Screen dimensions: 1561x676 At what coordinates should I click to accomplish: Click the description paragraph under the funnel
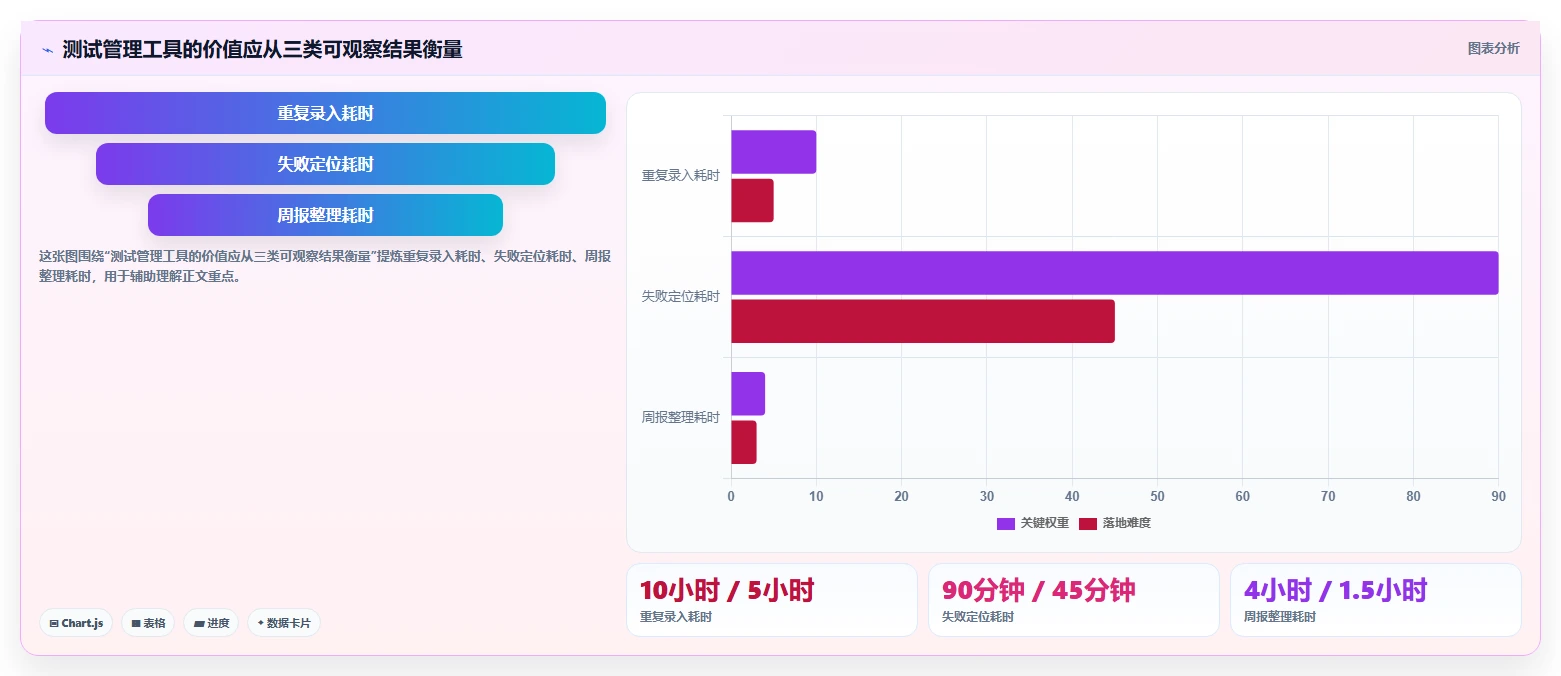coord(325,266)
